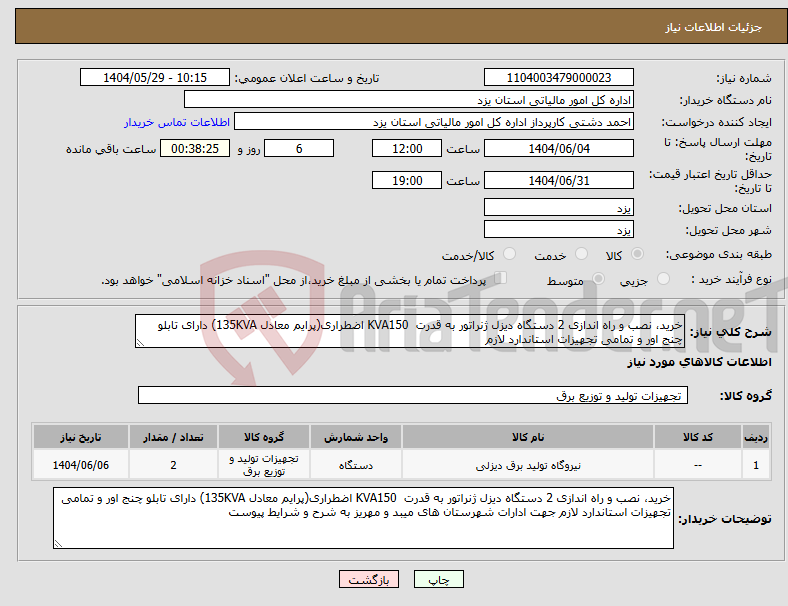Click the request creator field احمد دشتی

point(434,122)
